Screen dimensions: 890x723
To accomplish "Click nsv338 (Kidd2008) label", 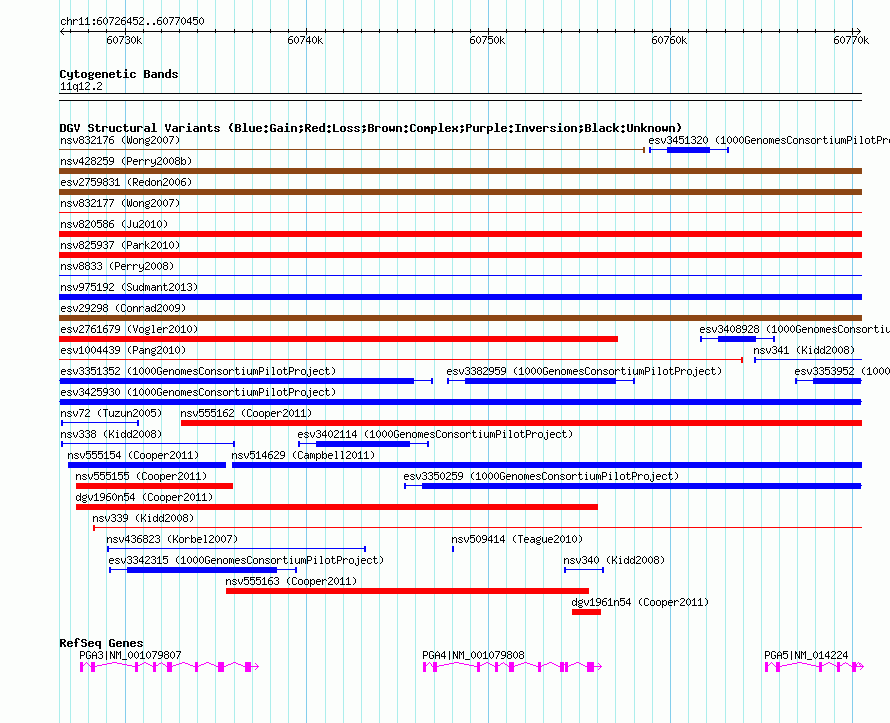I will (x=111, y=434).
